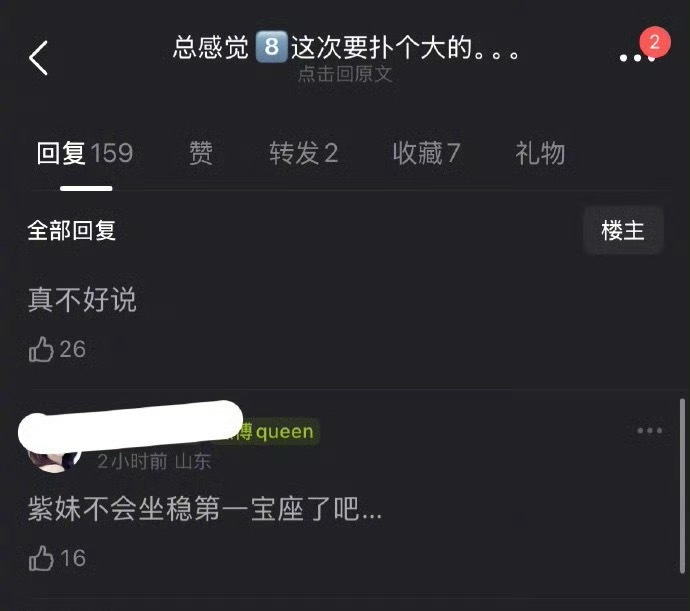
Task: Tap the red notification badge showing 2
Action: (655, 42)
